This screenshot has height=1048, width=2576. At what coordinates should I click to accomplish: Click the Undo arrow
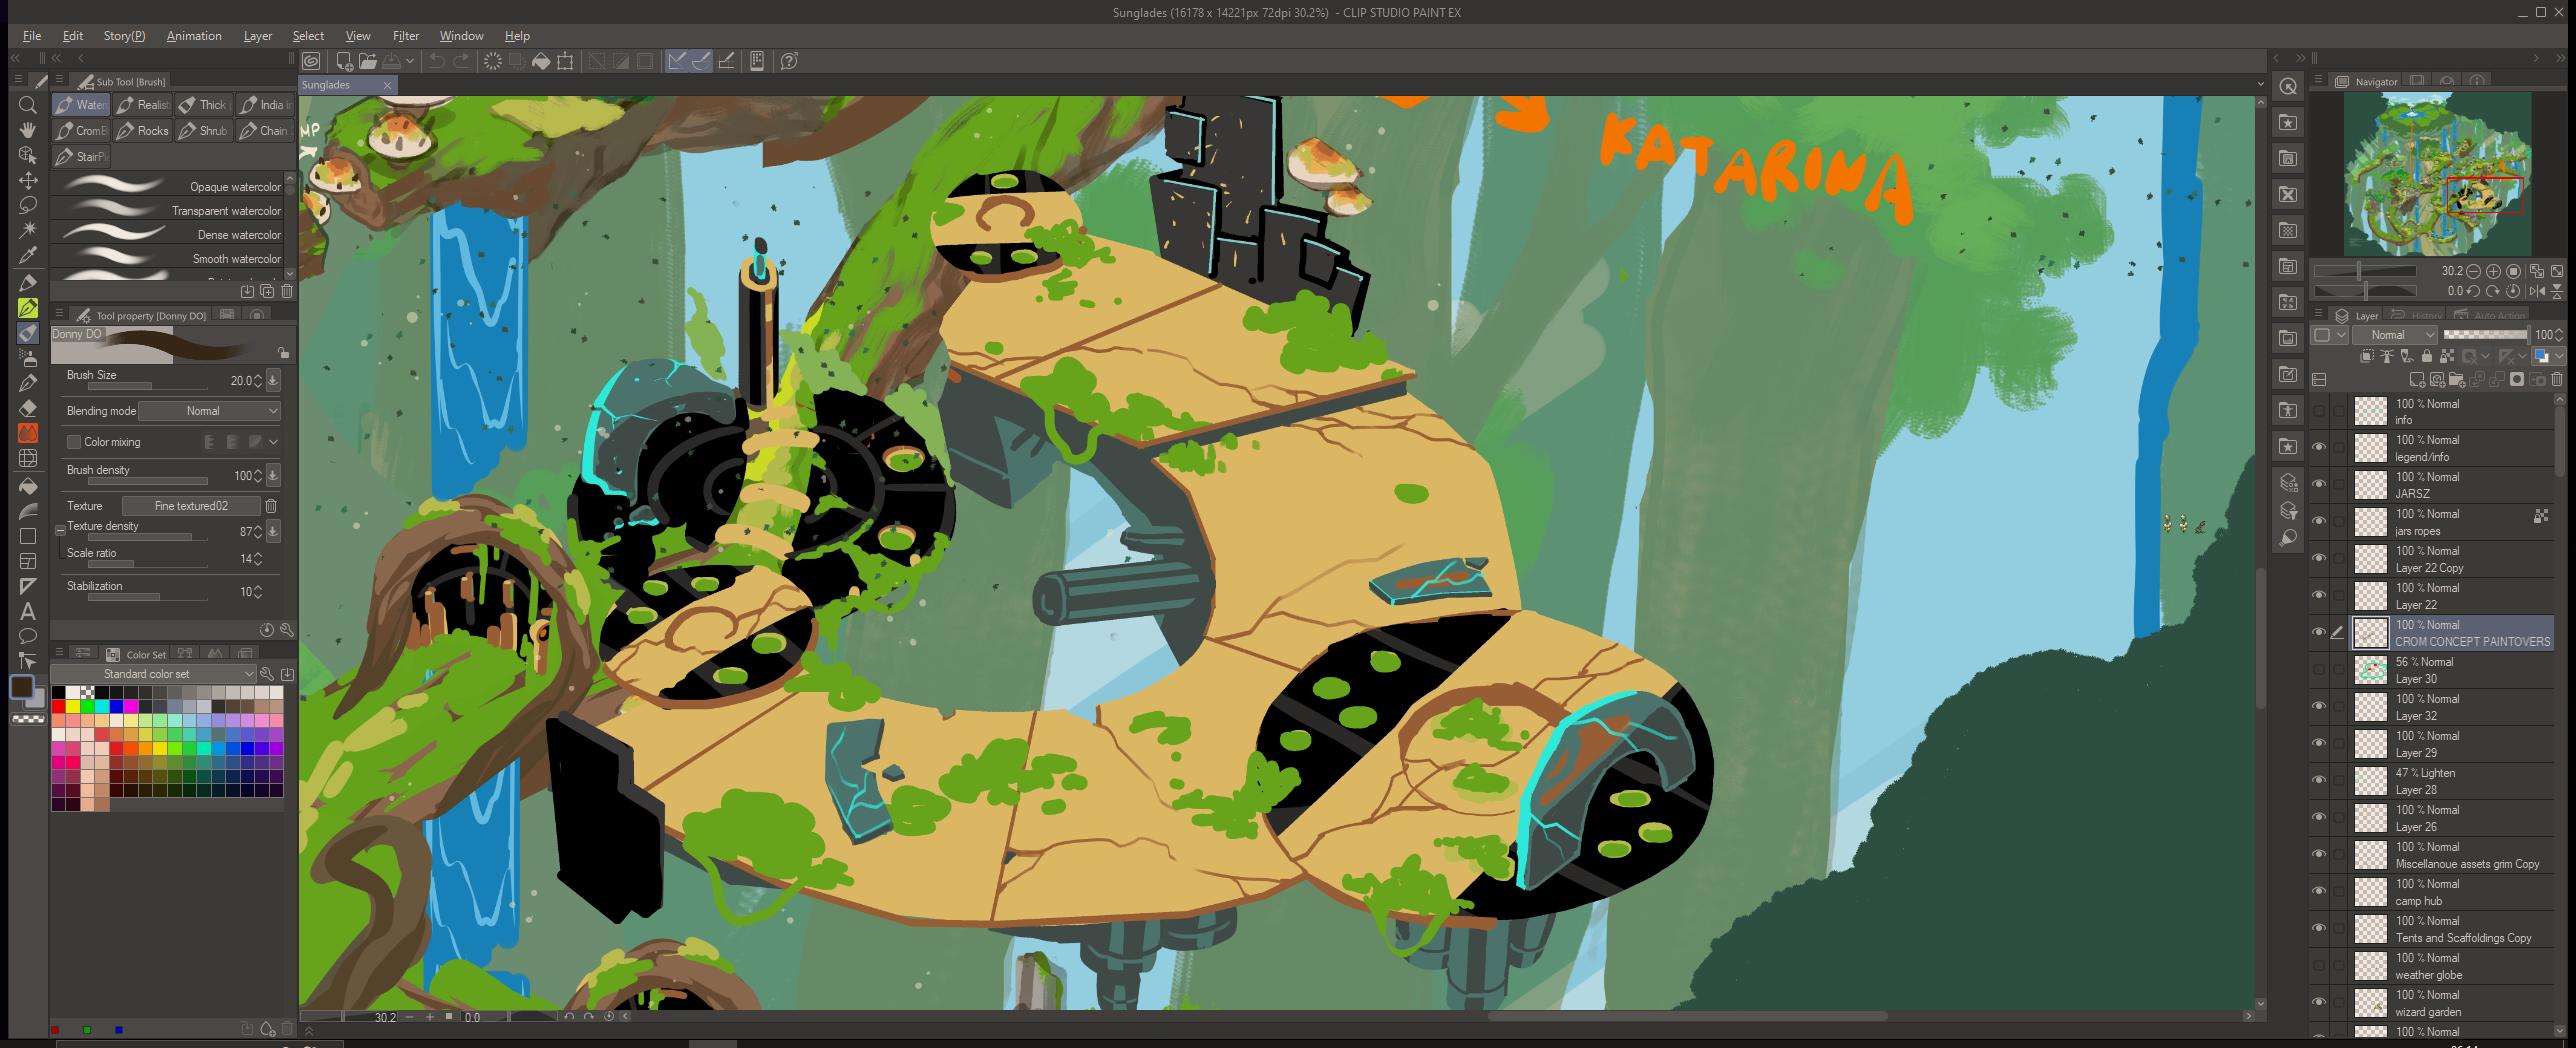pos(437,61)
